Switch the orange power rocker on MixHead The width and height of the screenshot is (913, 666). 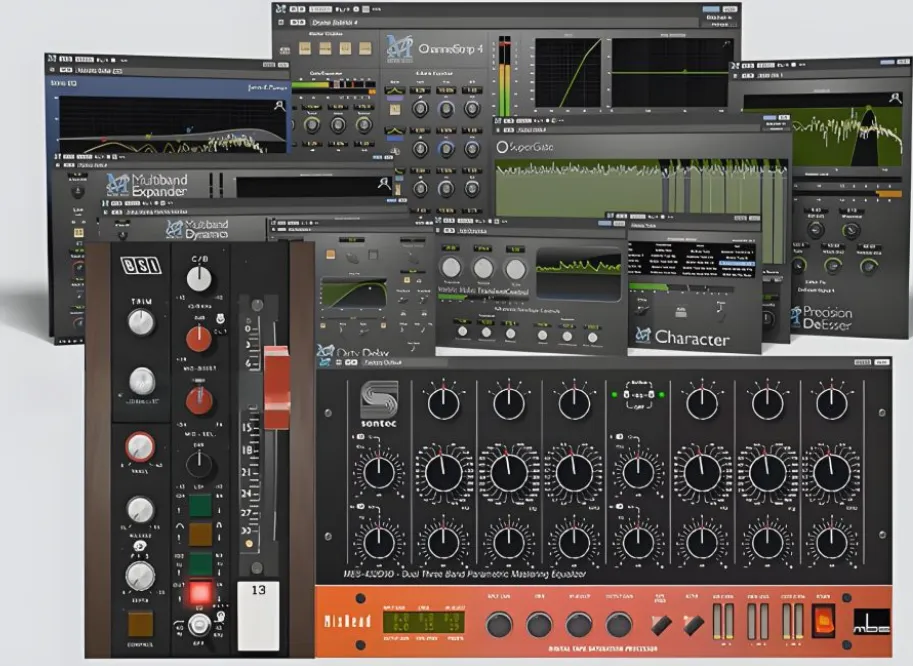pyautogui.click(x=823, y=621)
